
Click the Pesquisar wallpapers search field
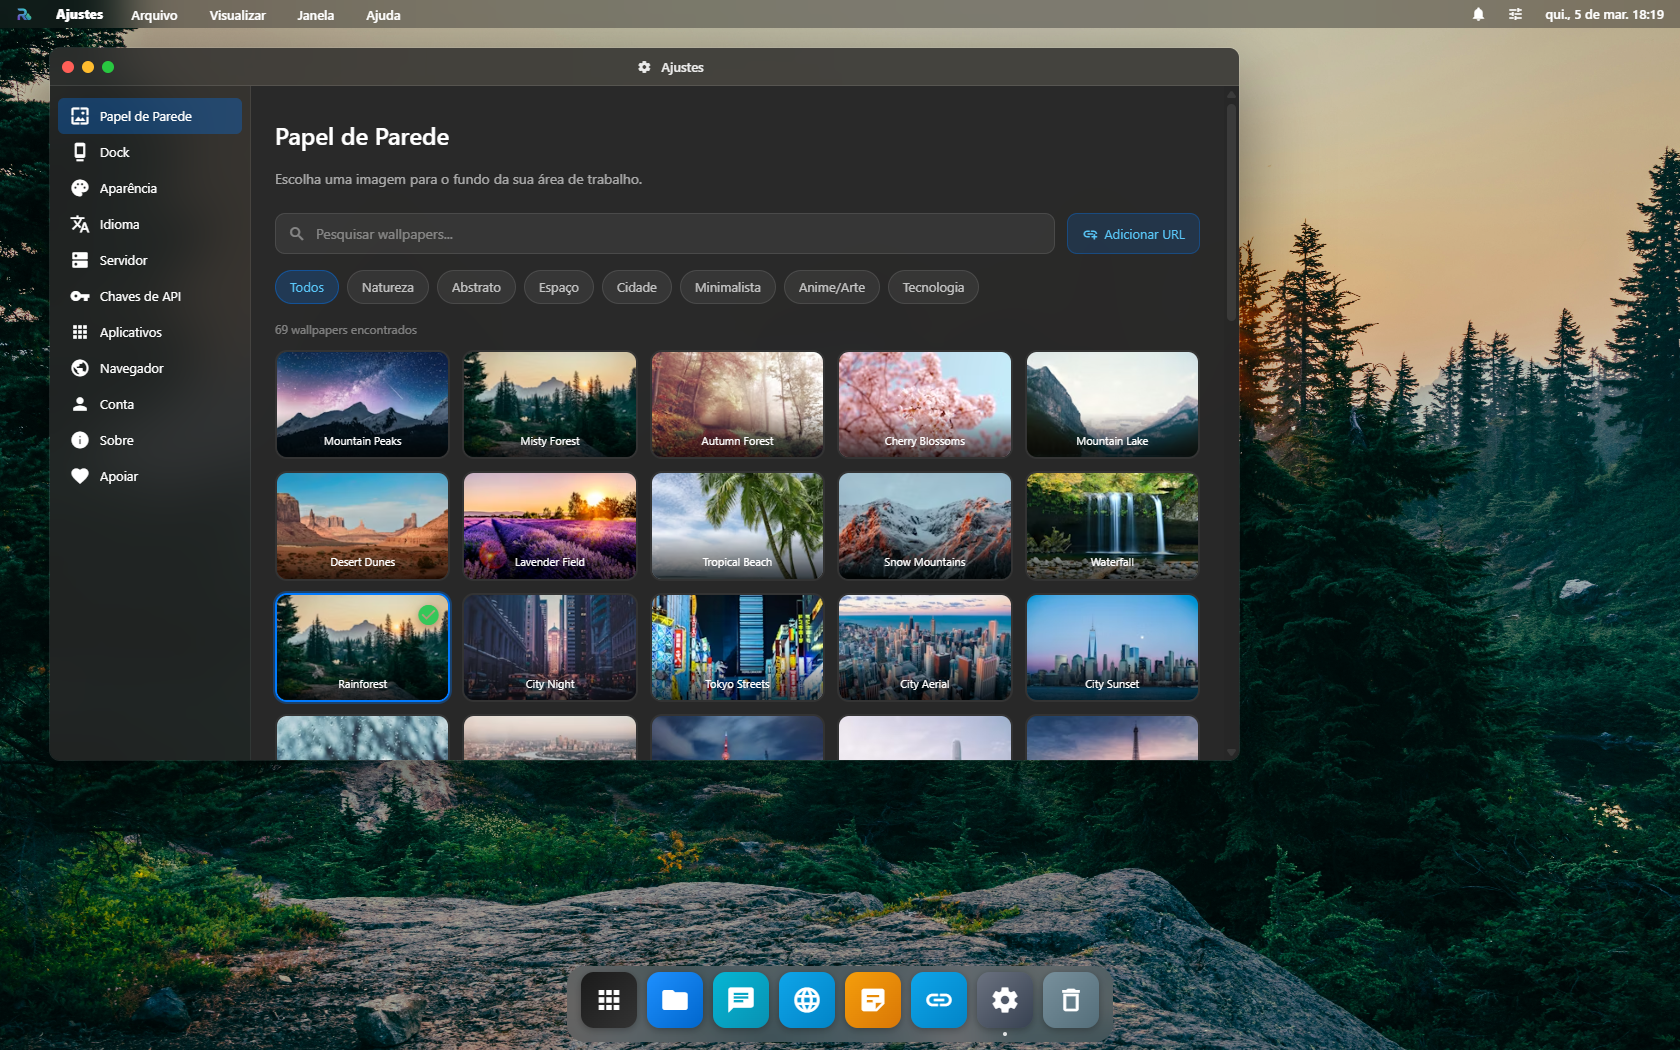664,234
